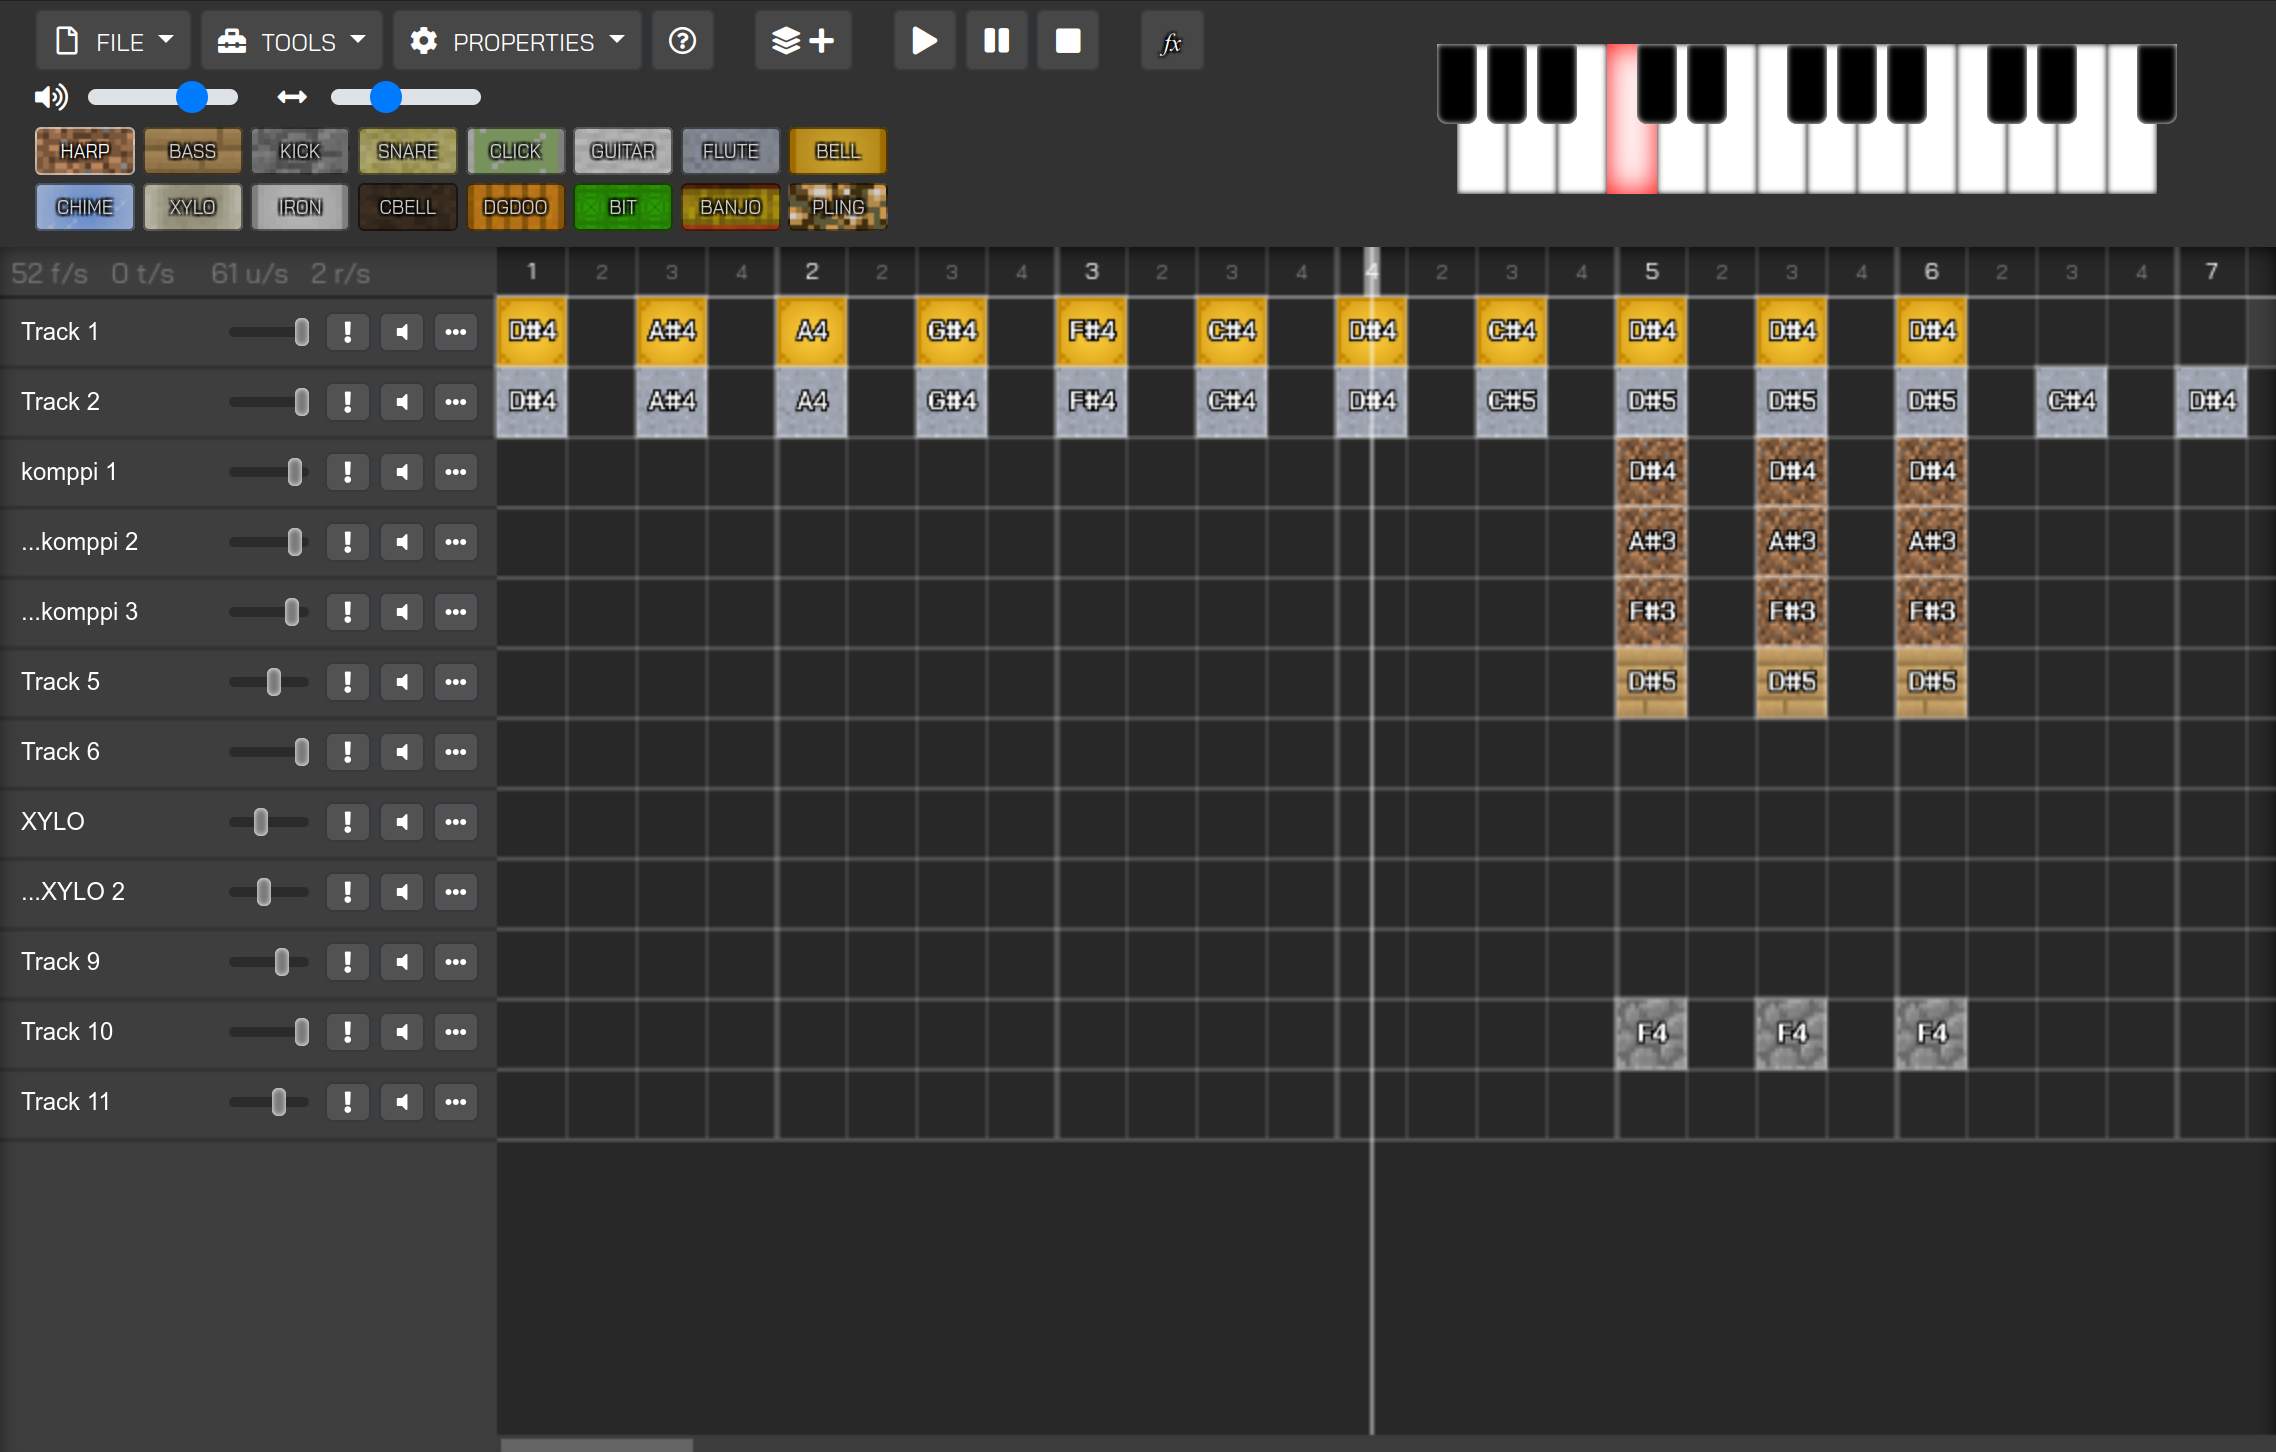
Task: Select the PLING instrument
Action: [x=838, y=207]
